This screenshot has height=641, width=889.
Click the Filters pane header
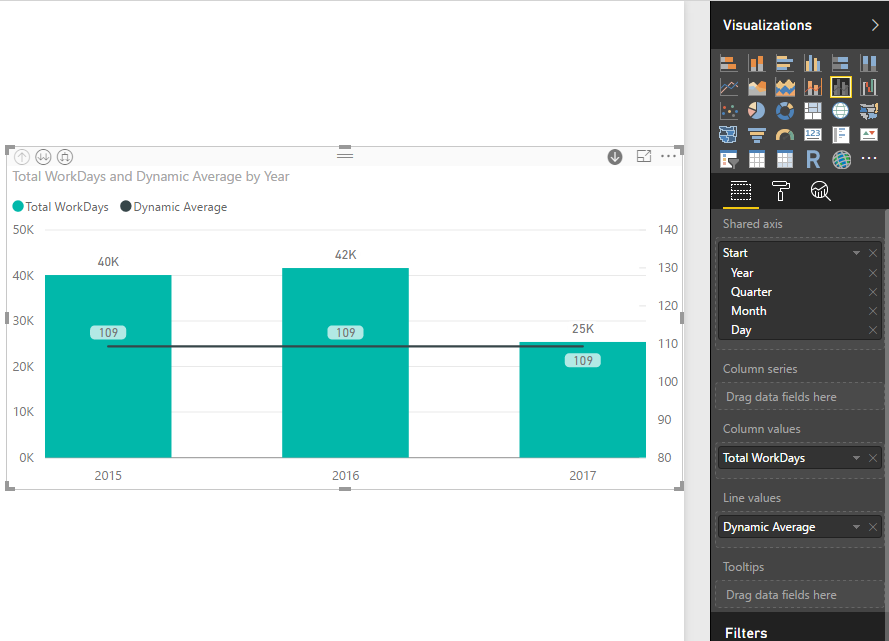[x=746, y=632]
